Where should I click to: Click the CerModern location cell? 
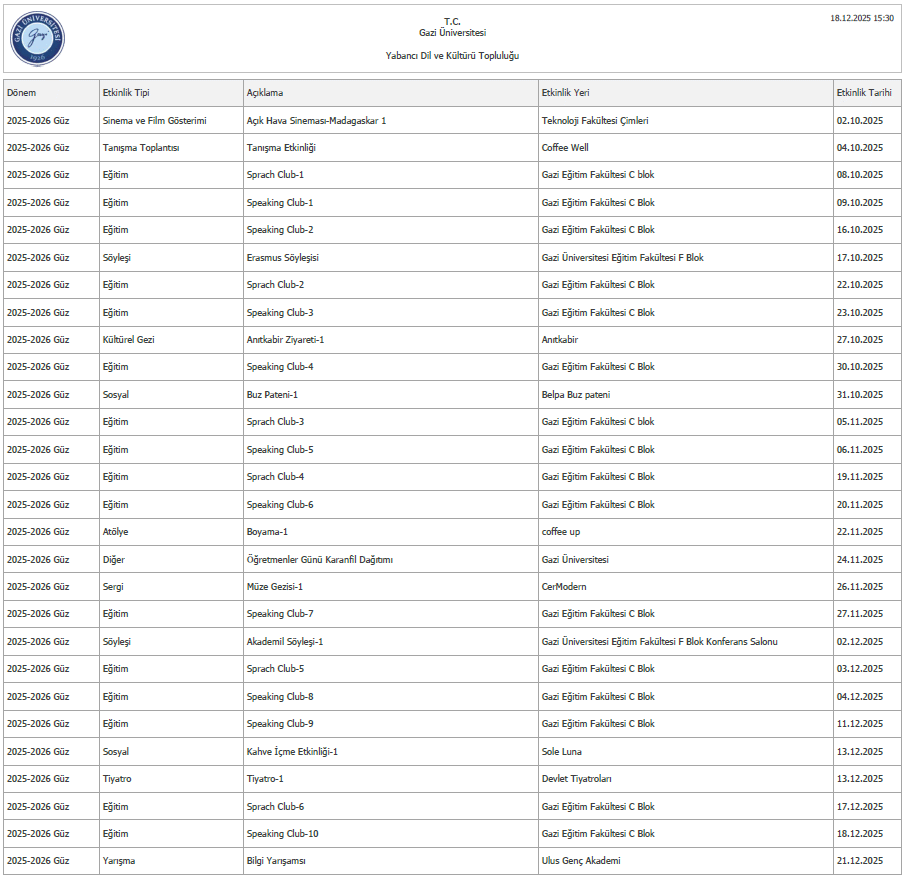pos(564,587)
